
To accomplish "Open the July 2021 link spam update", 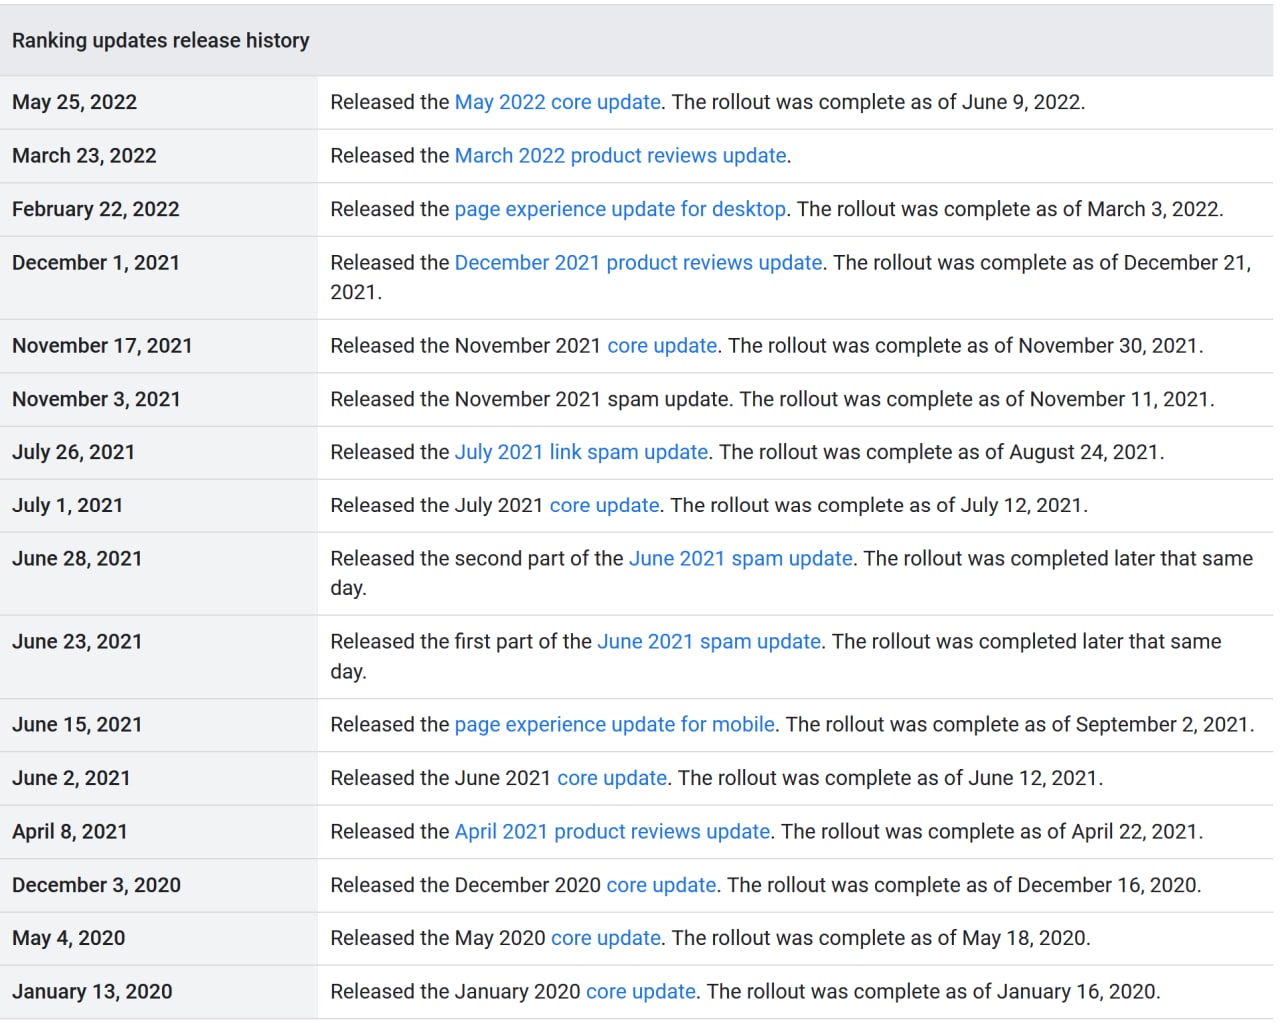I will (581, 452).
